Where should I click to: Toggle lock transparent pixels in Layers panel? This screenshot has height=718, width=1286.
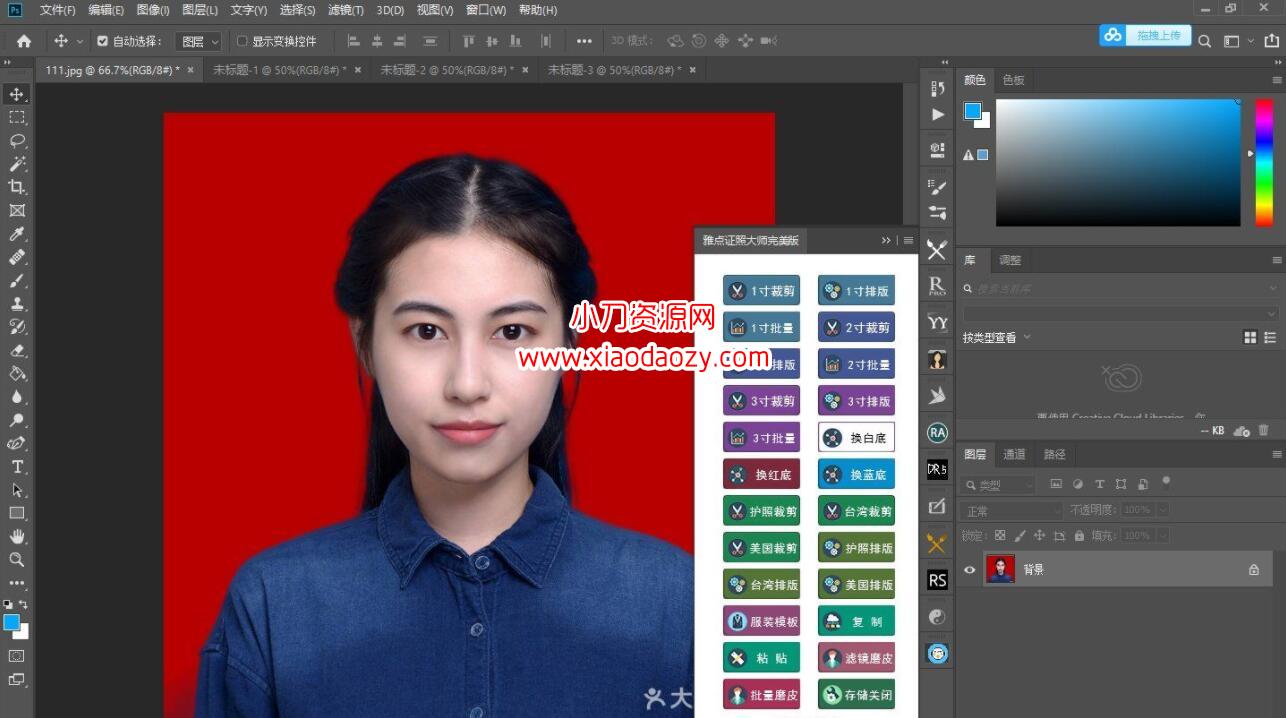coord(1000,536)
